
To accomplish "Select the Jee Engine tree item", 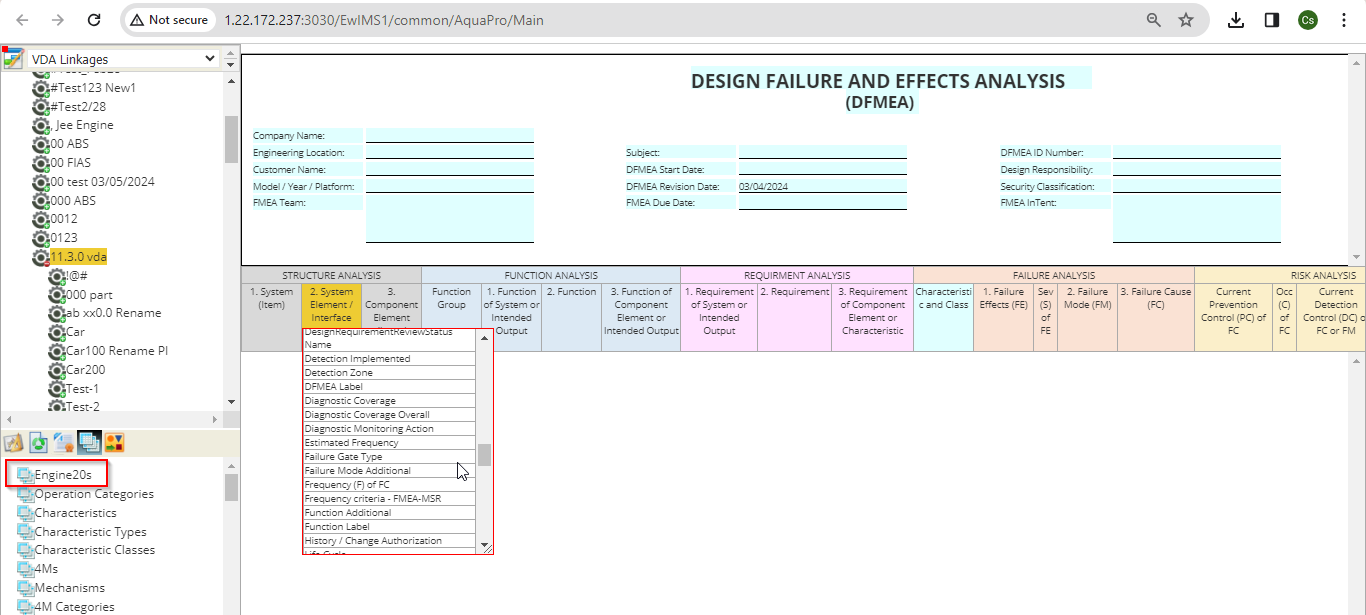I will (x=82, y=125).
